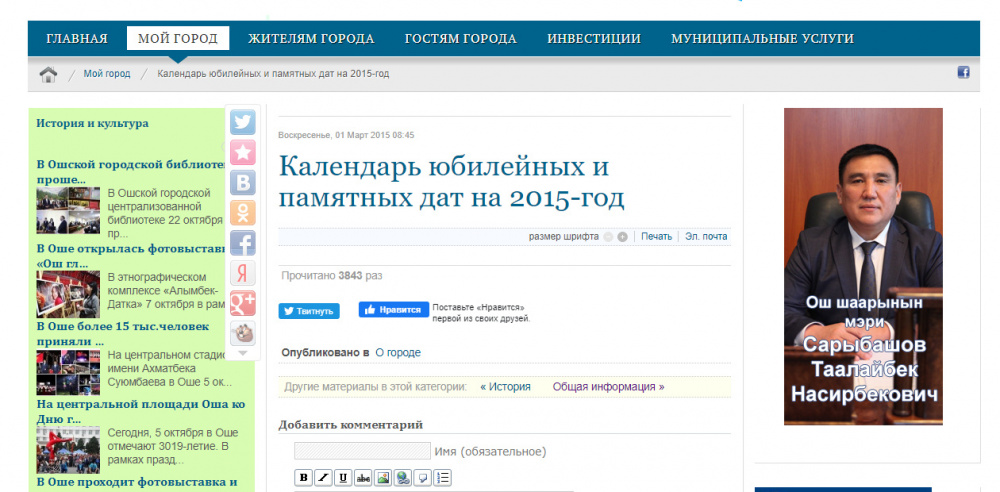Viewport: 1000px width, 492px height.
Task: Share via VKontakte icon
Action: [x=243, y=183]
